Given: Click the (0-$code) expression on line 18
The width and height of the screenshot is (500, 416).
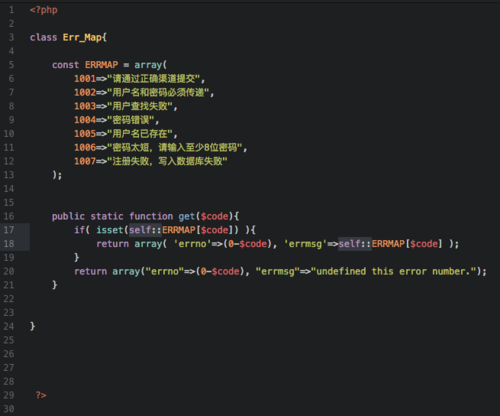Looking at the screenshot, I should 248,244.
